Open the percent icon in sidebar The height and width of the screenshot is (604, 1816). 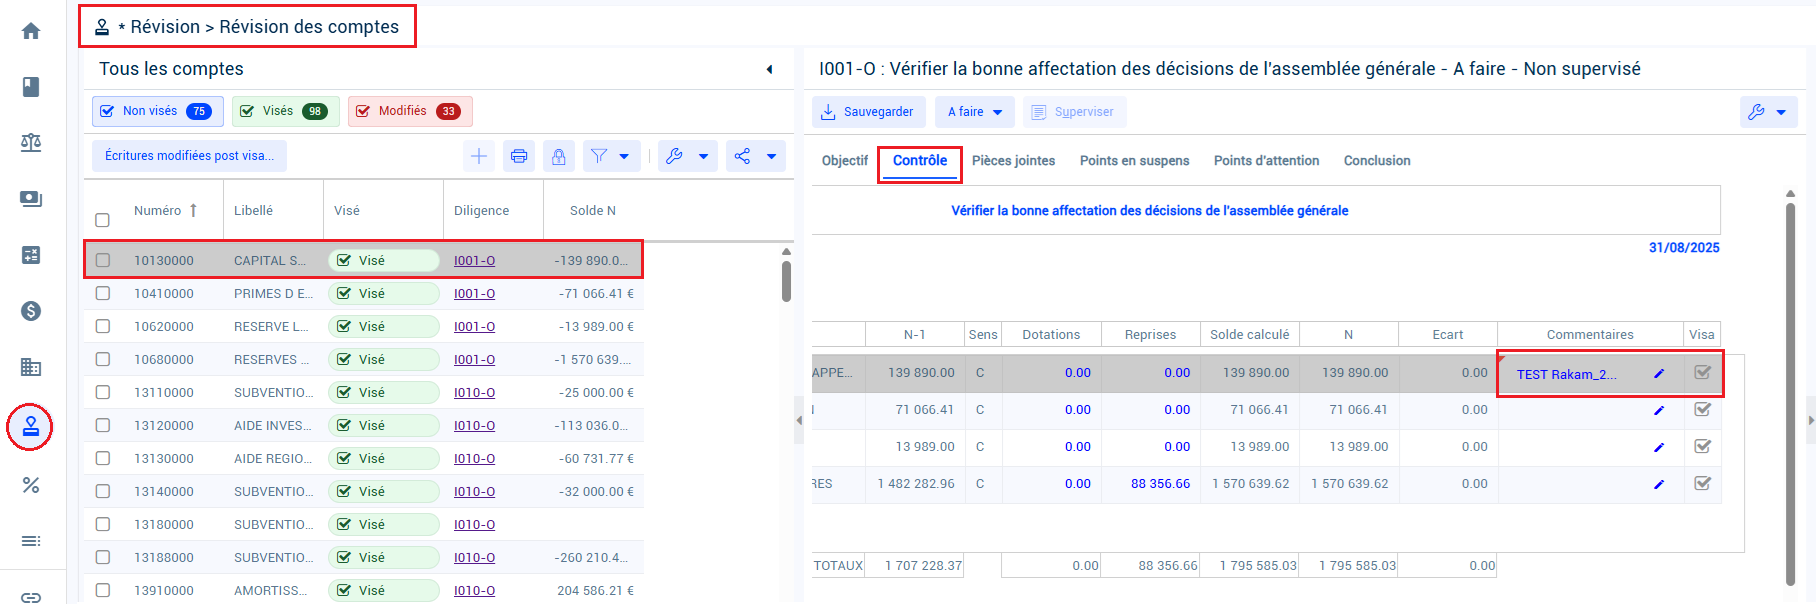coord(31,485)
